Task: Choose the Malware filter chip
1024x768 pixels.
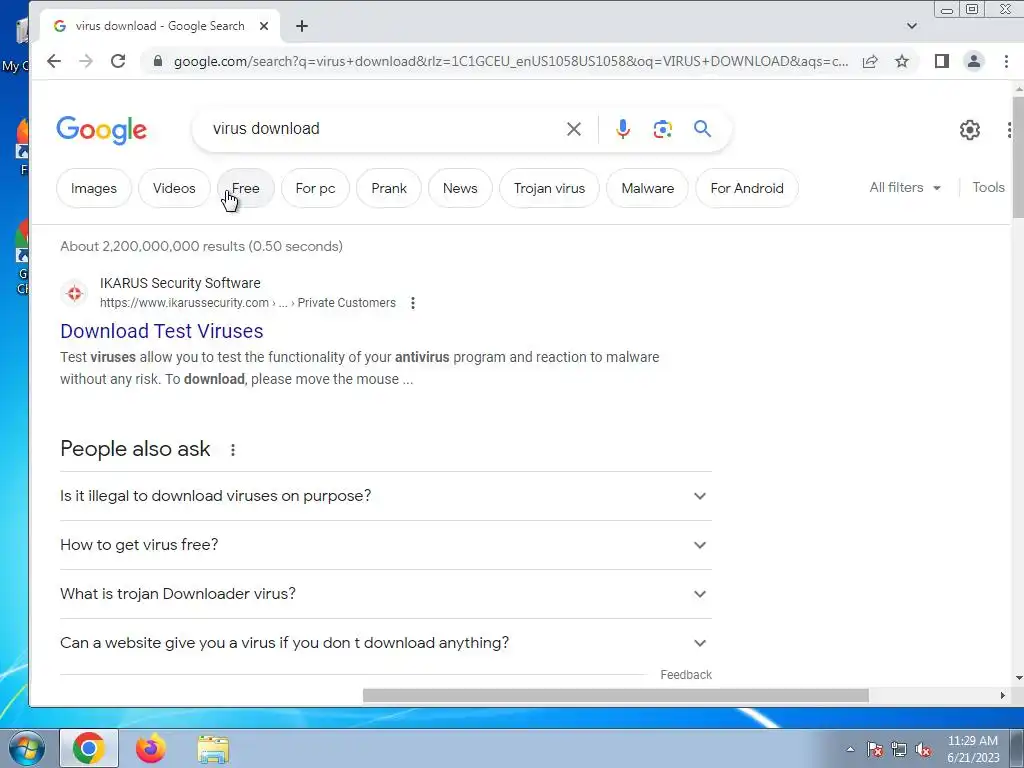Action: pyautogui.click(x=647, y=188)
